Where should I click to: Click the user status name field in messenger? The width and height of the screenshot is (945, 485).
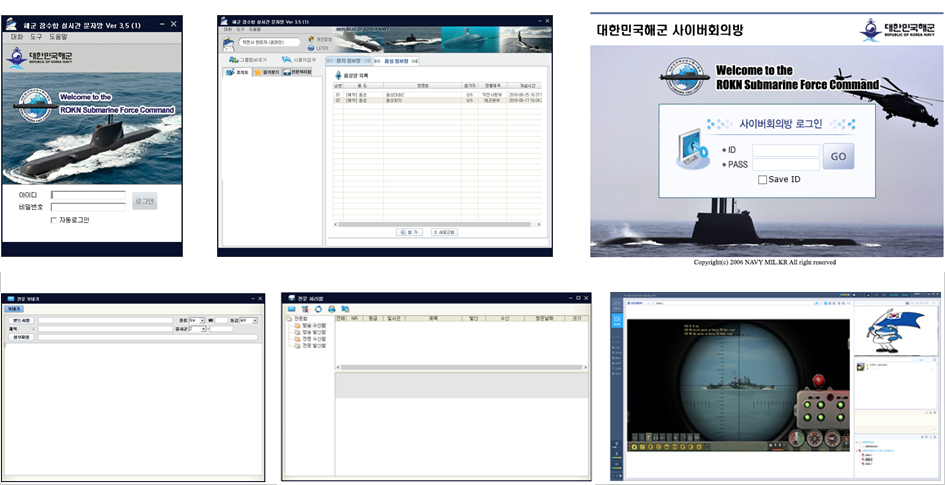point(269,42)
